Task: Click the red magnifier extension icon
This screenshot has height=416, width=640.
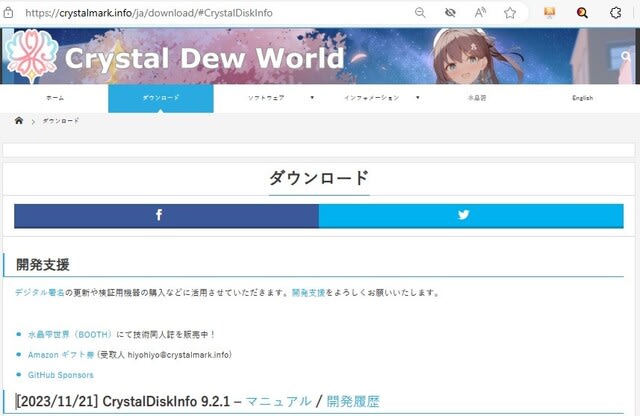Action: 582,13
